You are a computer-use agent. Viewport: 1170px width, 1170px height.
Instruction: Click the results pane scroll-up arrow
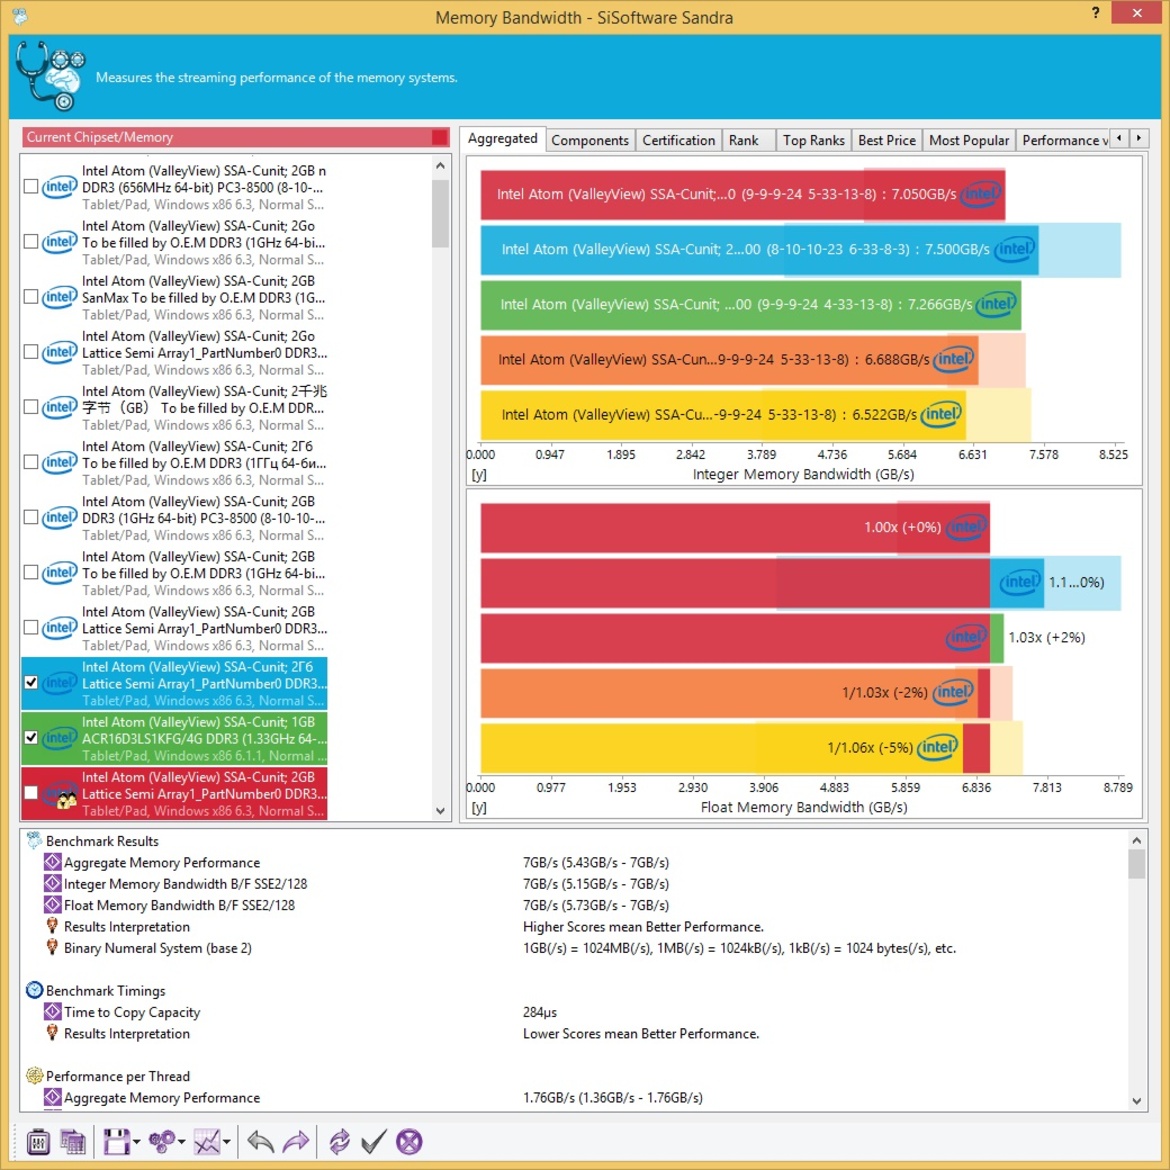tap(1136, 841)
